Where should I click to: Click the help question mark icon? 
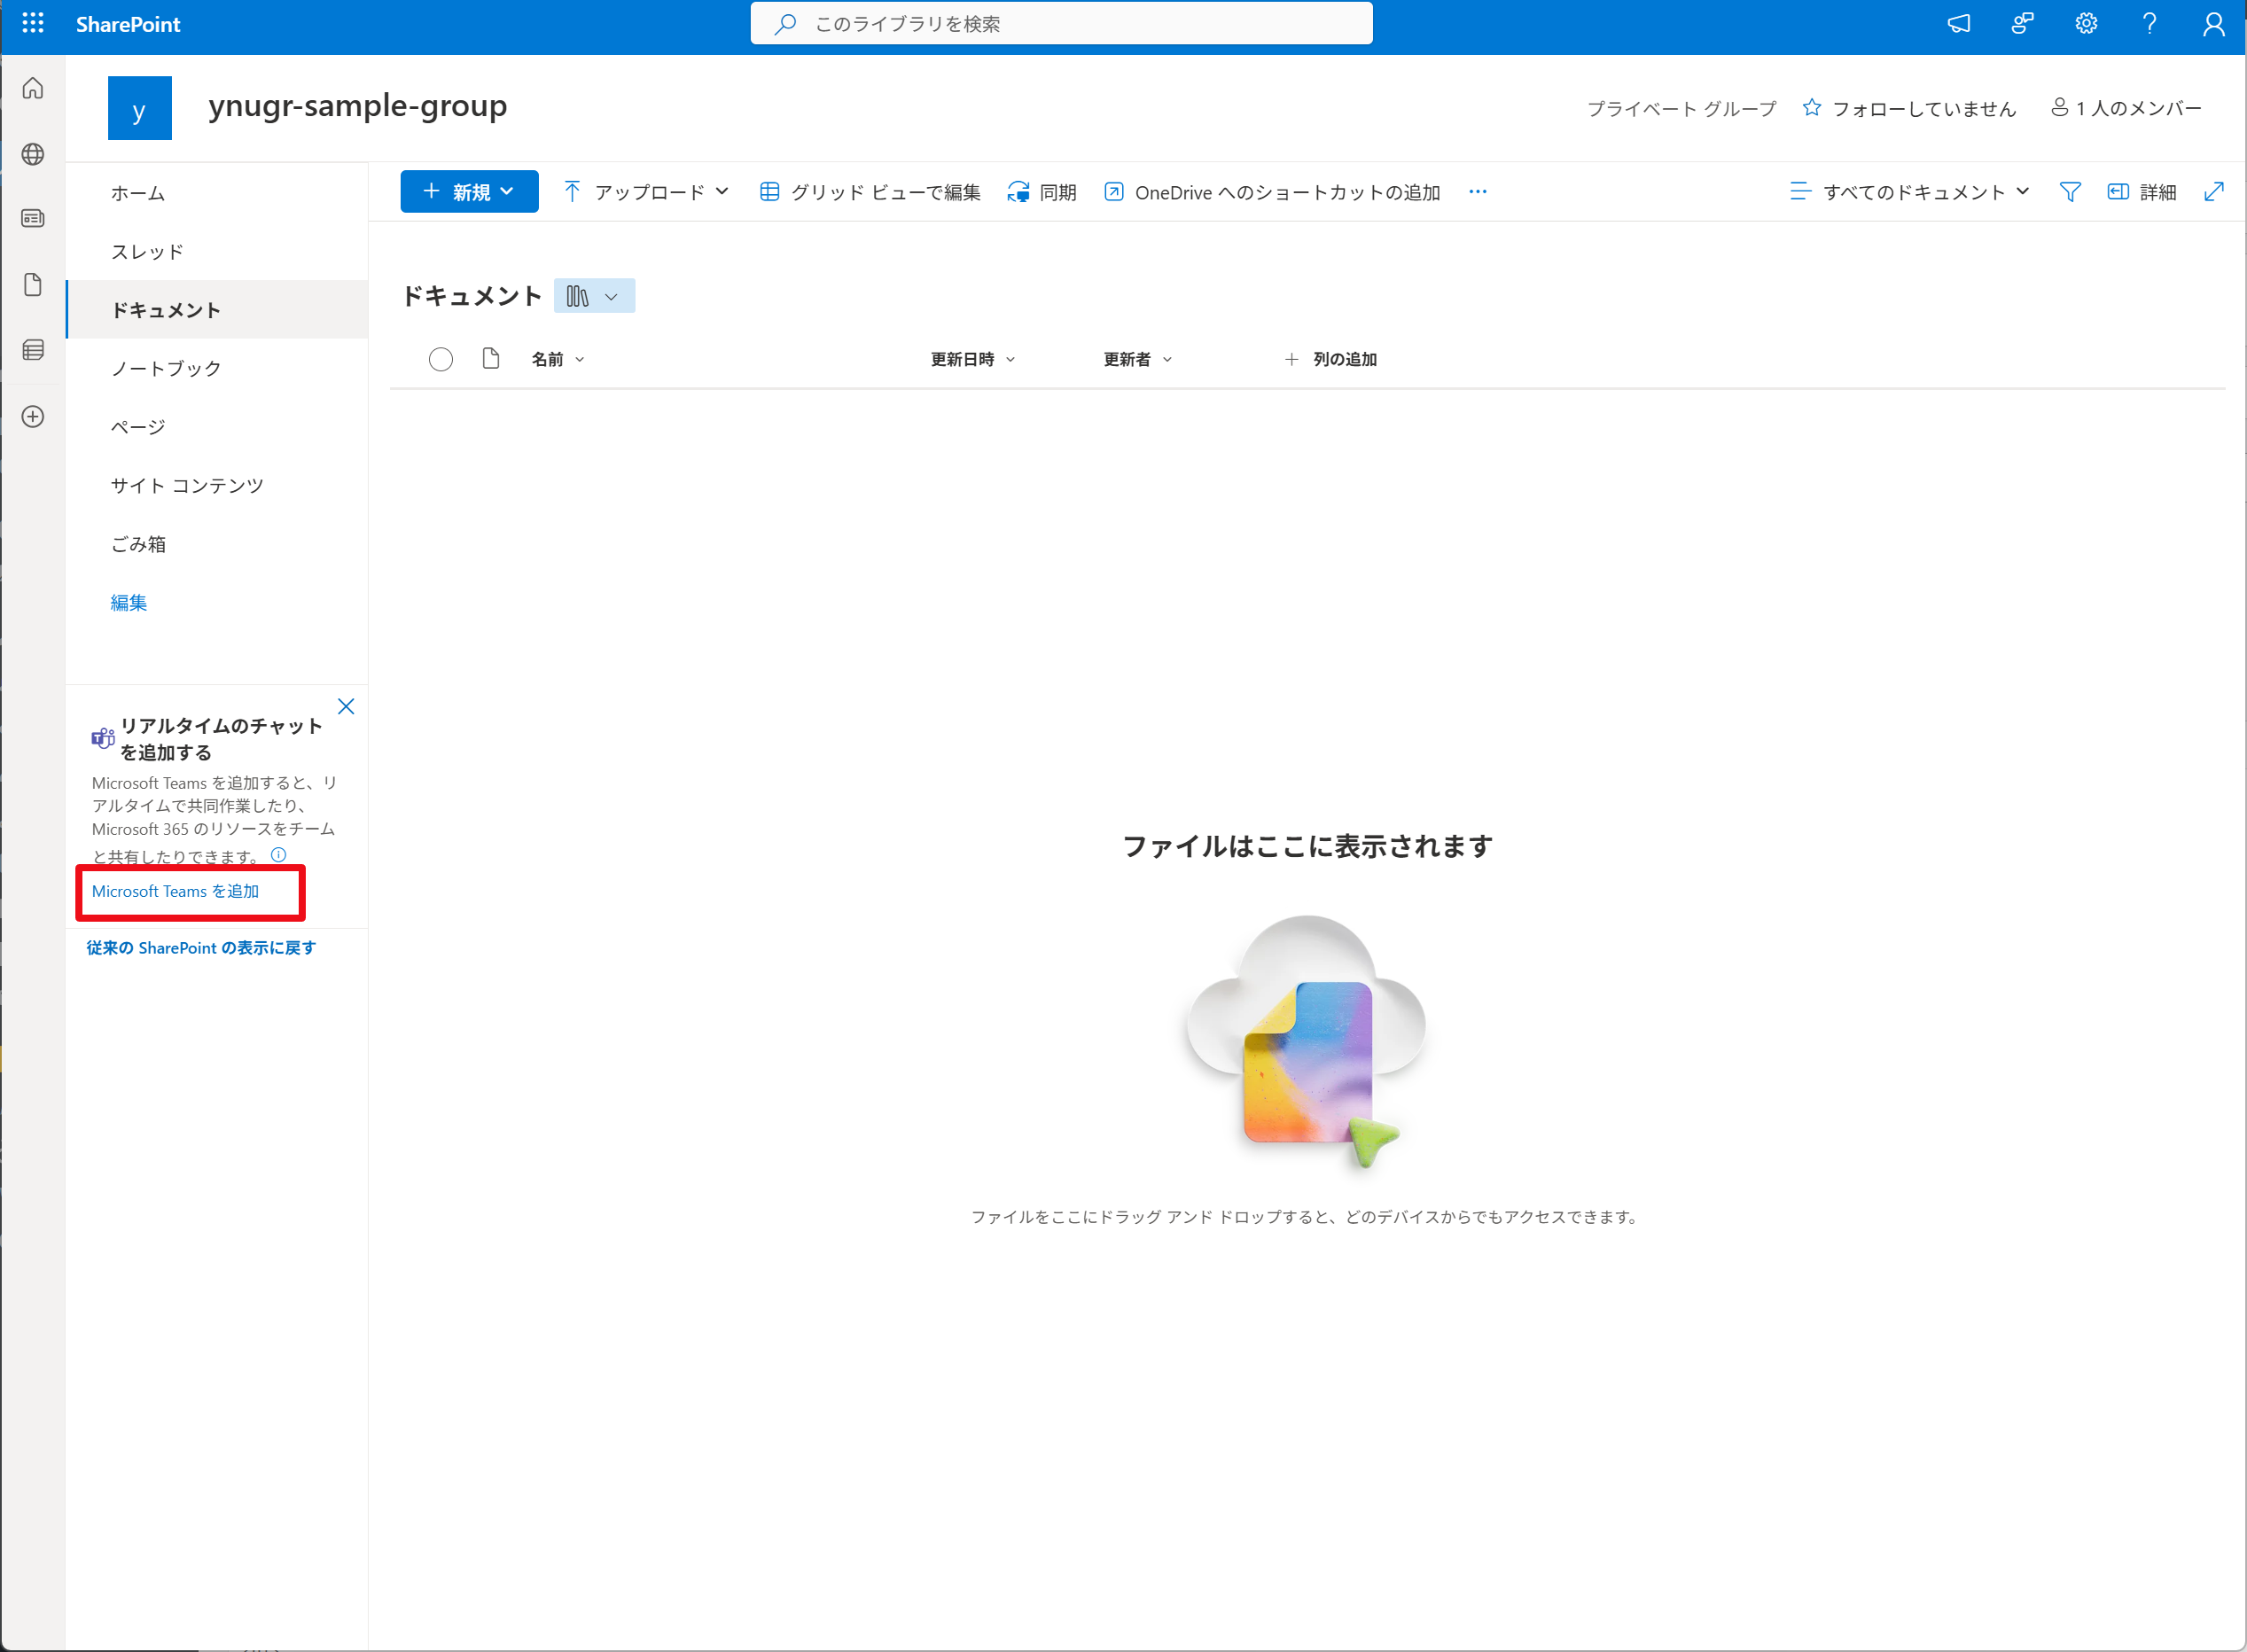tap(2149, 24)
